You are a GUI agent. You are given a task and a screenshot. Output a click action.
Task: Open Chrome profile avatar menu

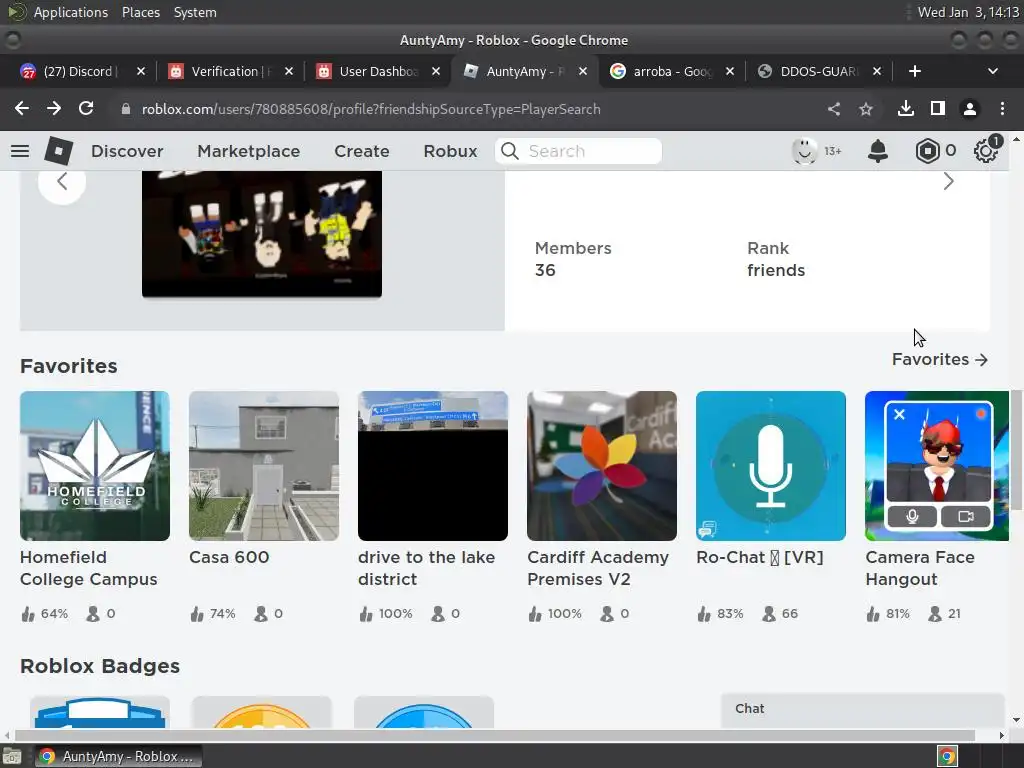click(x=970, y=109)
